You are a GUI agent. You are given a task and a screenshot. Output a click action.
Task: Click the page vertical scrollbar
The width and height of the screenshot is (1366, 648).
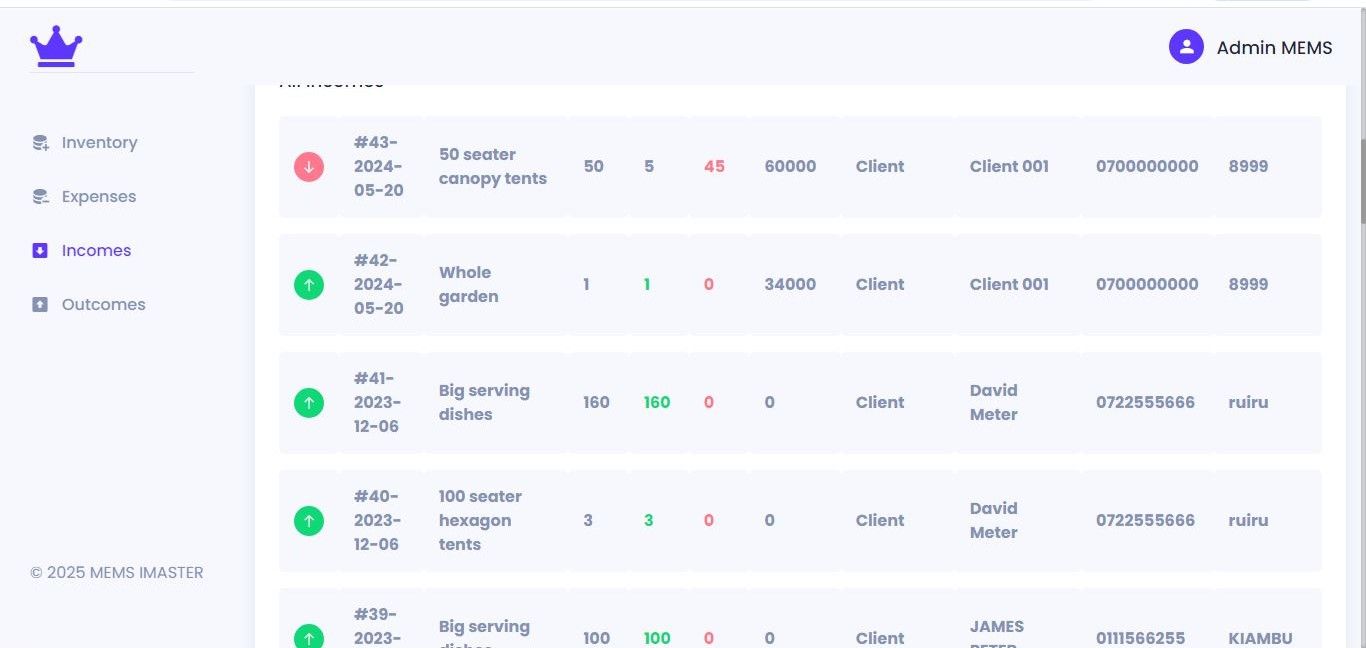tap(1361, 180)
